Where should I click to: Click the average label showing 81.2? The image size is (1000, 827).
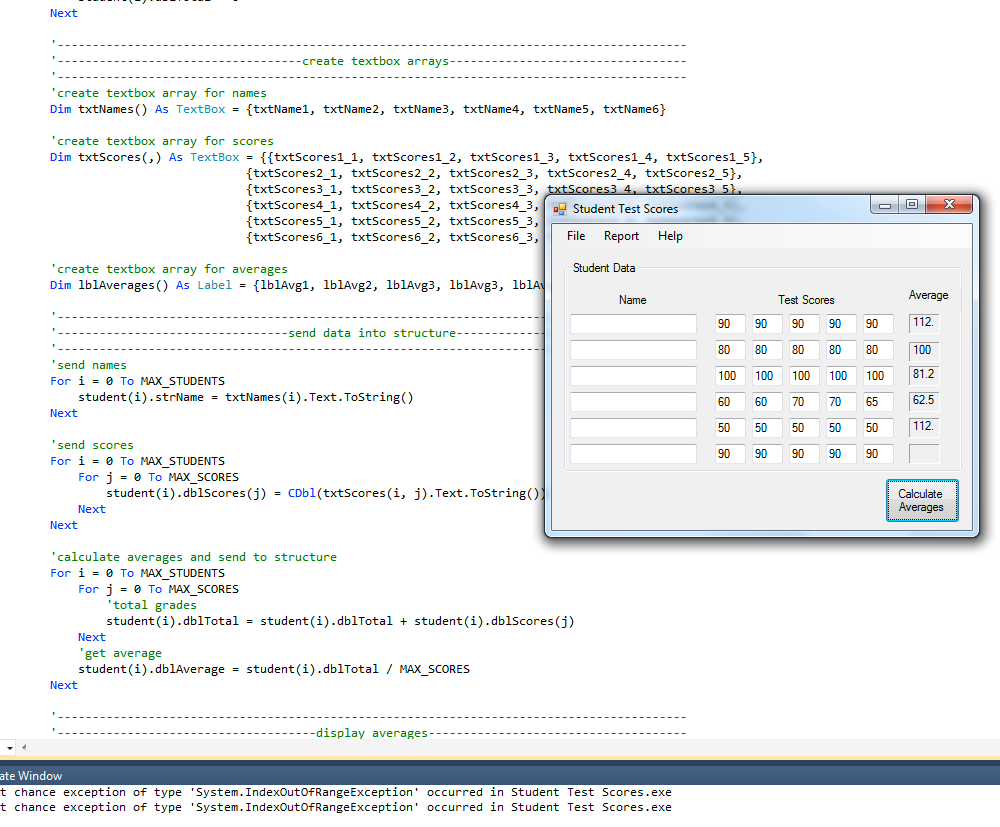[x=924, y=374]
